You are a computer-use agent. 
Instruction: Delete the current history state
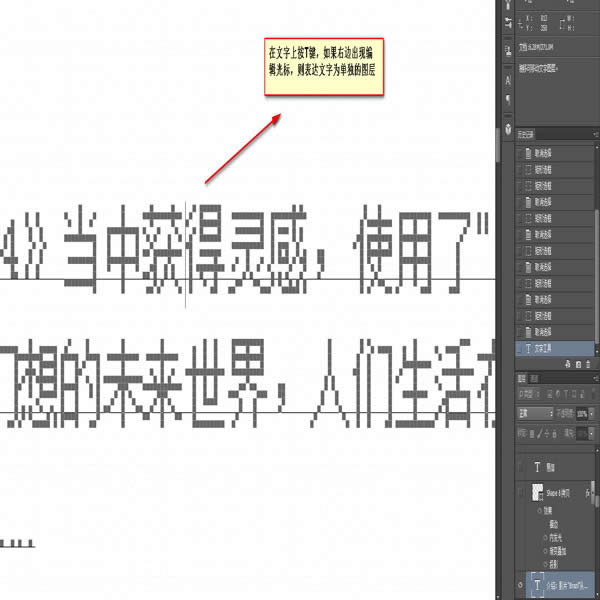pos(589,364)
